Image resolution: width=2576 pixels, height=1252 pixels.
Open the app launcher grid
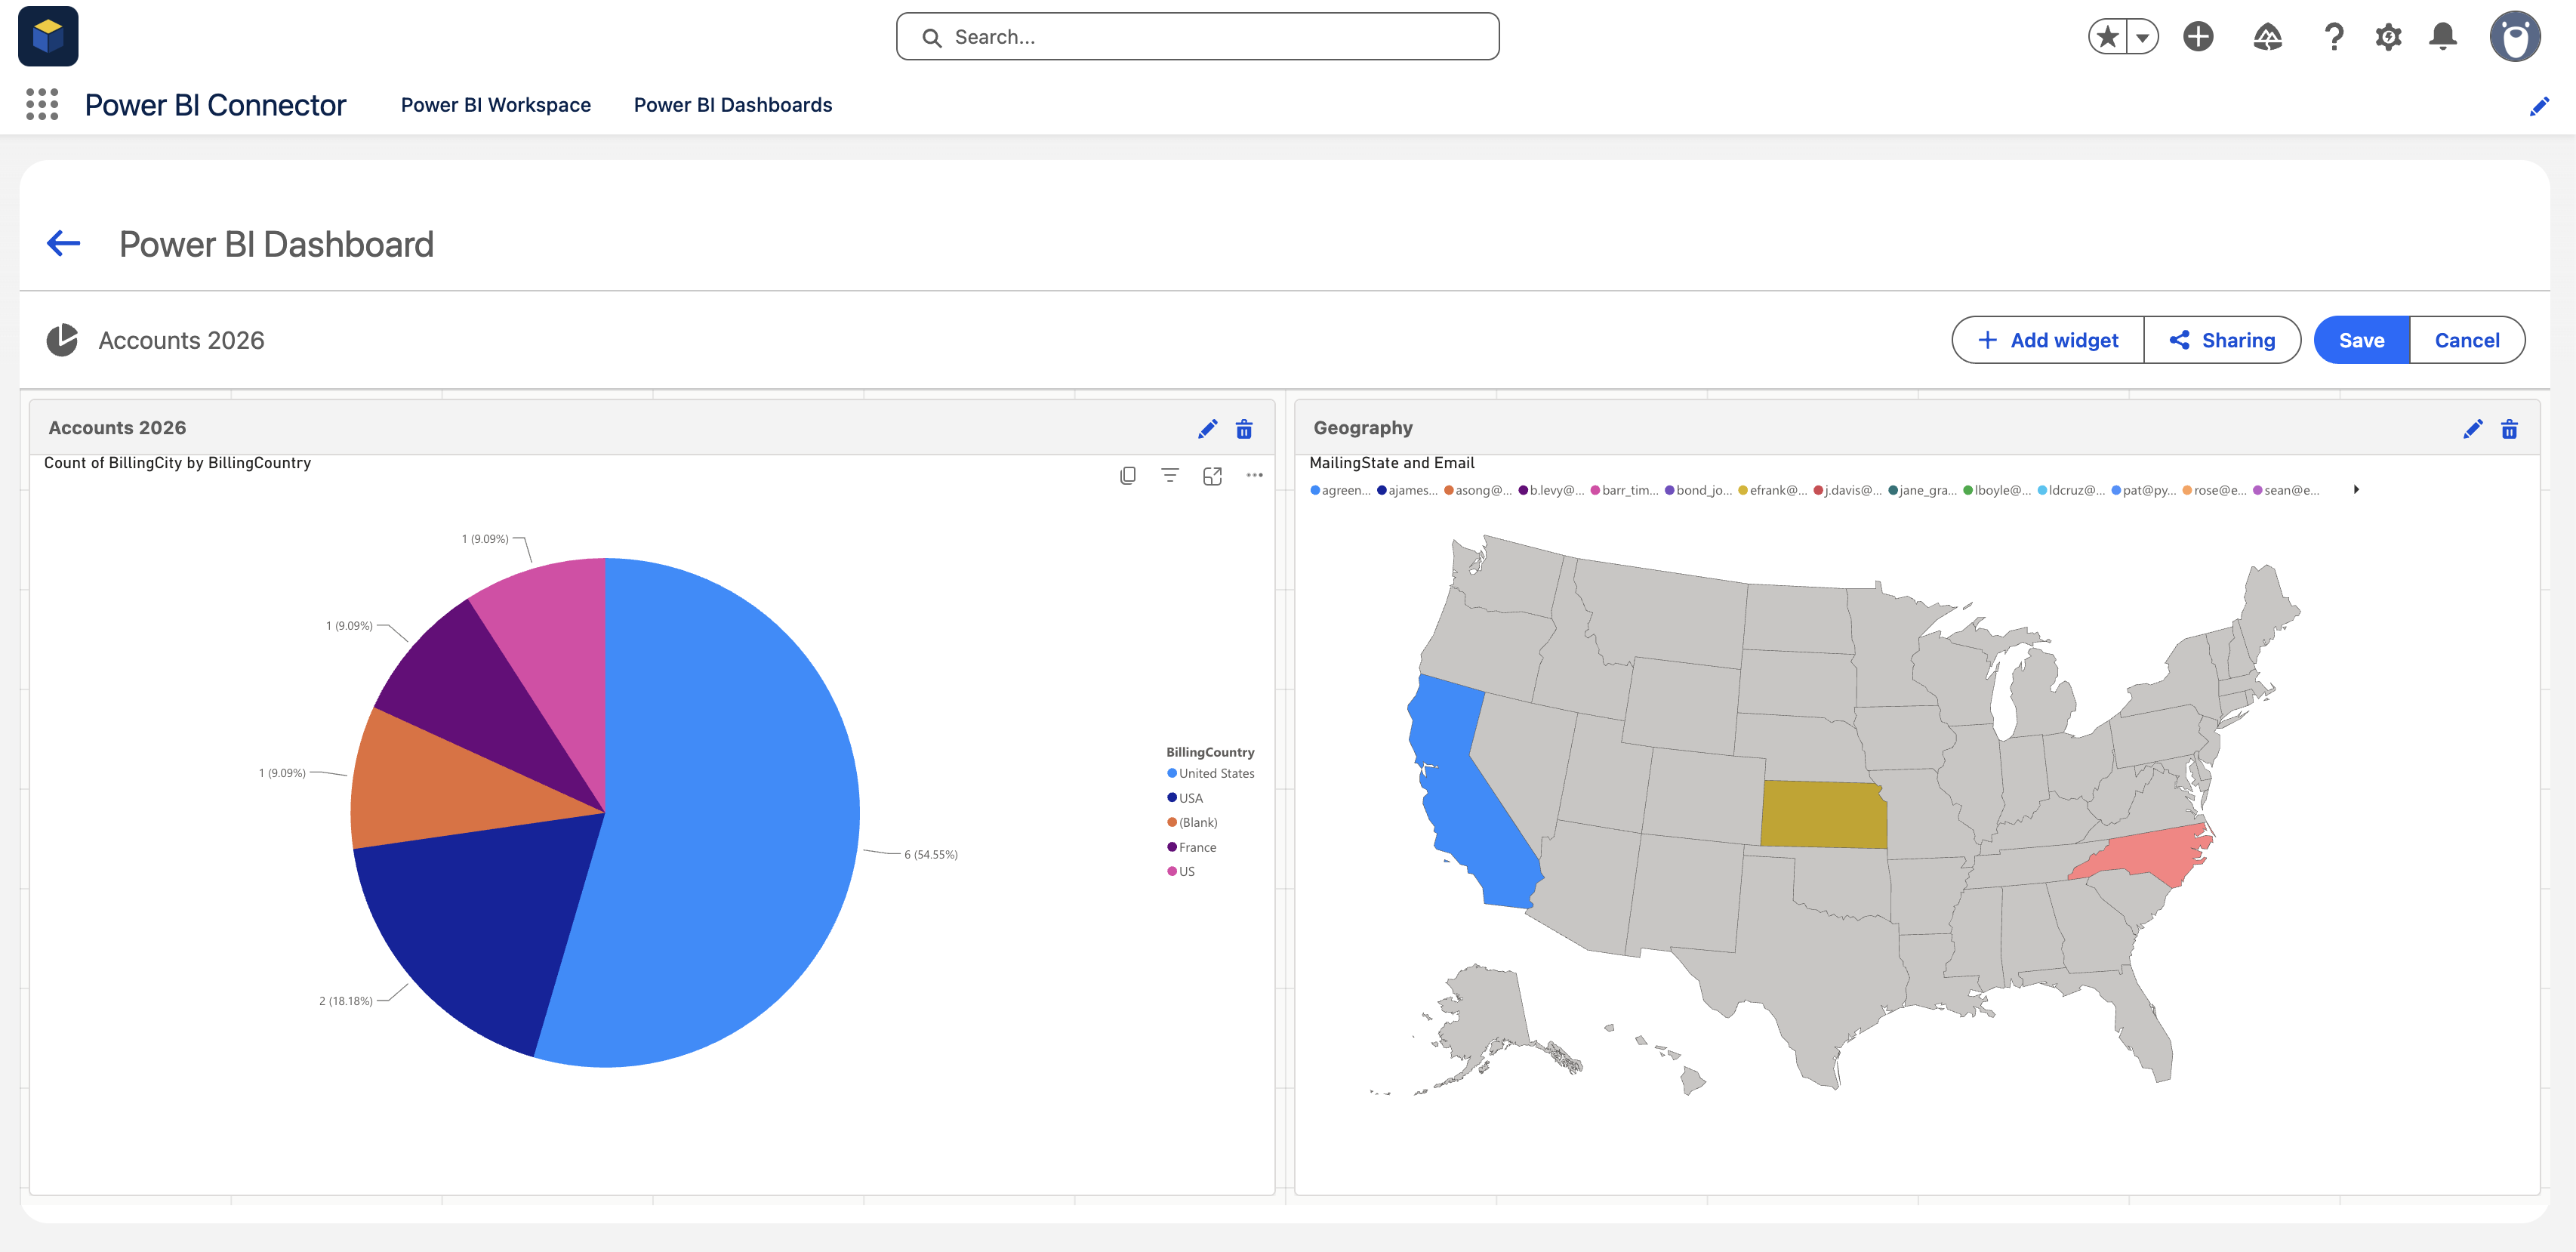pyautogui.click(x=42, y=104)
